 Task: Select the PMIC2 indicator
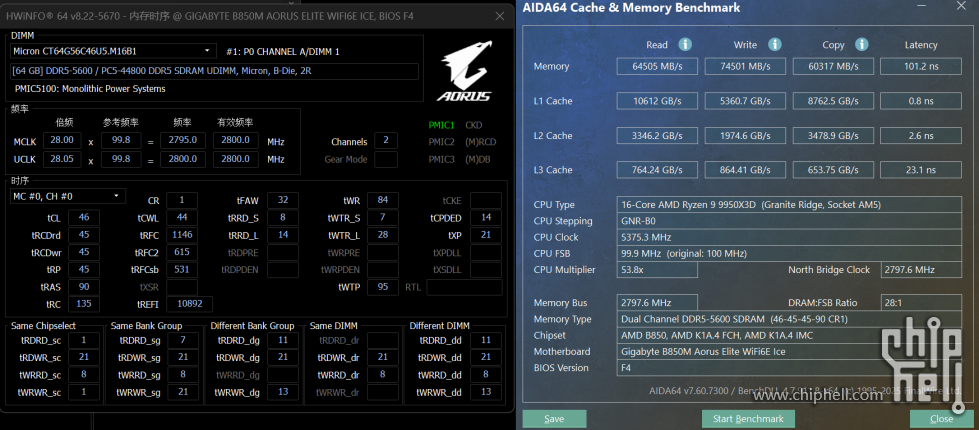[441, 142]
